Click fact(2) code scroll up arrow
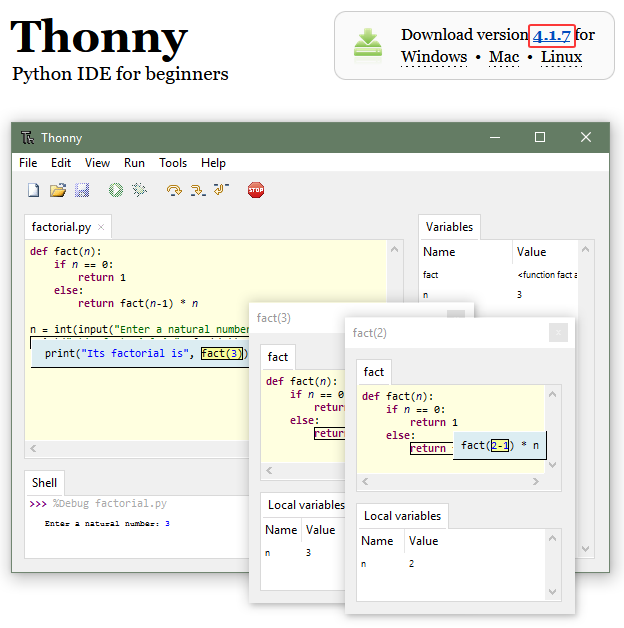624x628 pixels. 553,394
